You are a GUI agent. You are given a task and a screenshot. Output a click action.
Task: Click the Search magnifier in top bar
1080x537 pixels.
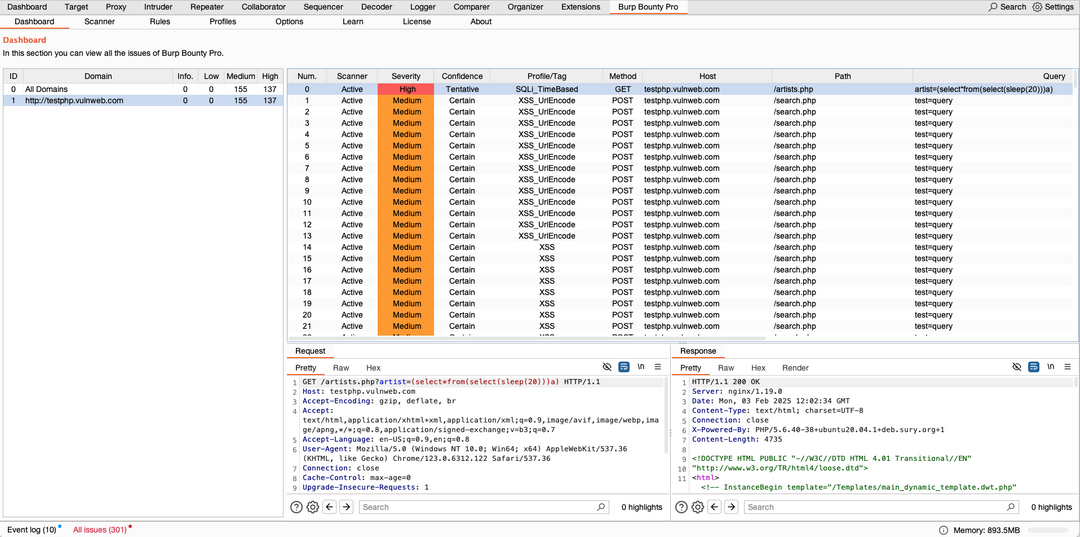coord(993,7)
